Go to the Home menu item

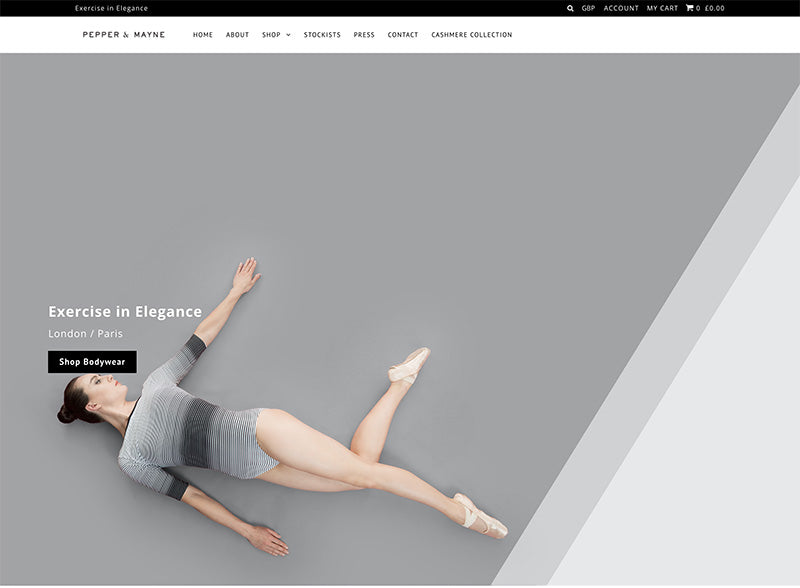(203, 35)
